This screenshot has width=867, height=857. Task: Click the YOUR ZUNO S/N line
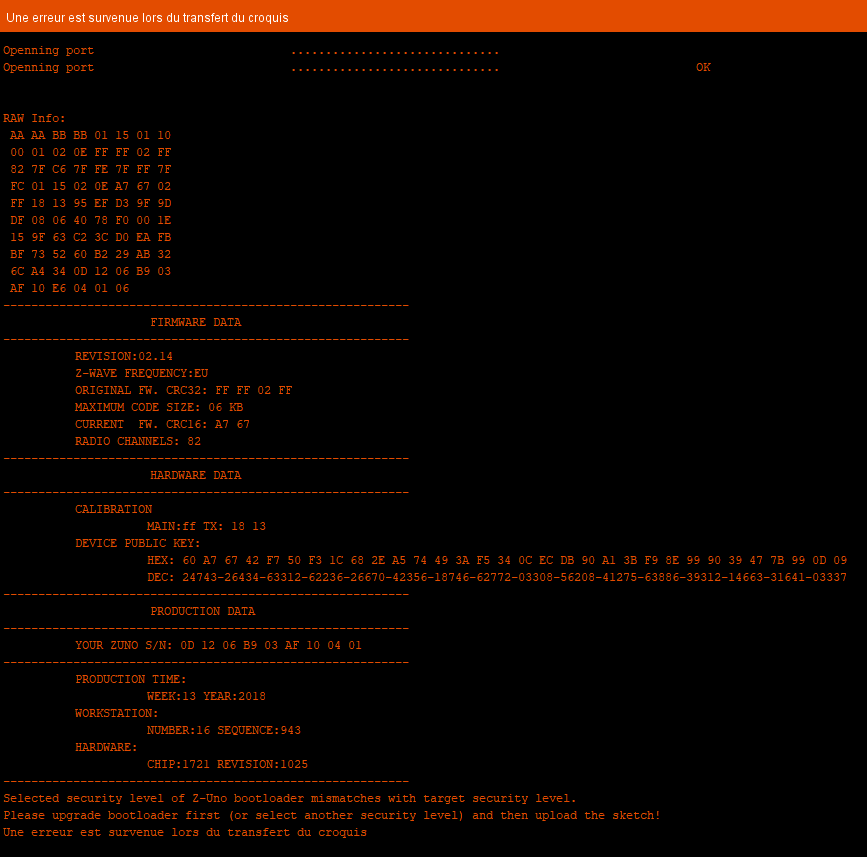tap(218, 646)
